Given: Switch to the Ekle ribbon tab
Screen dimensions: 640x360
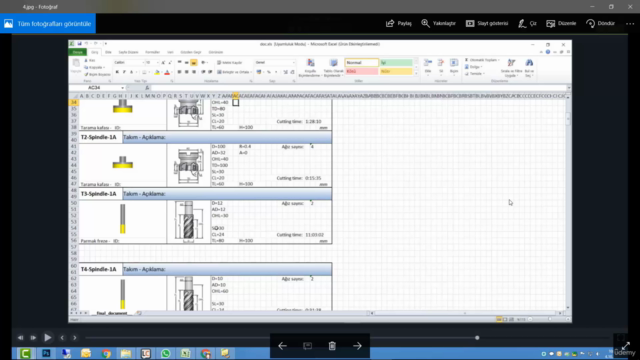Looking at the screenshot, I should 108,52.
